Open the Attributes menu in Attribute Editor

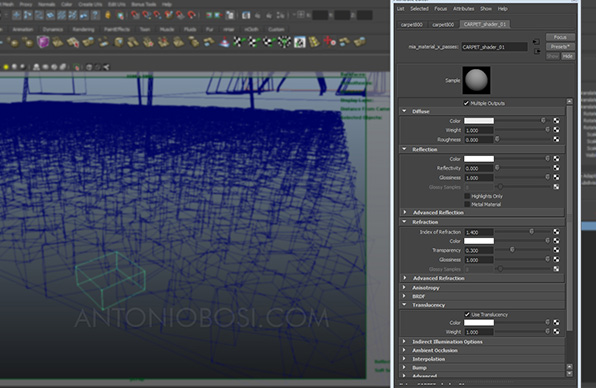click(x=463, y=8)
